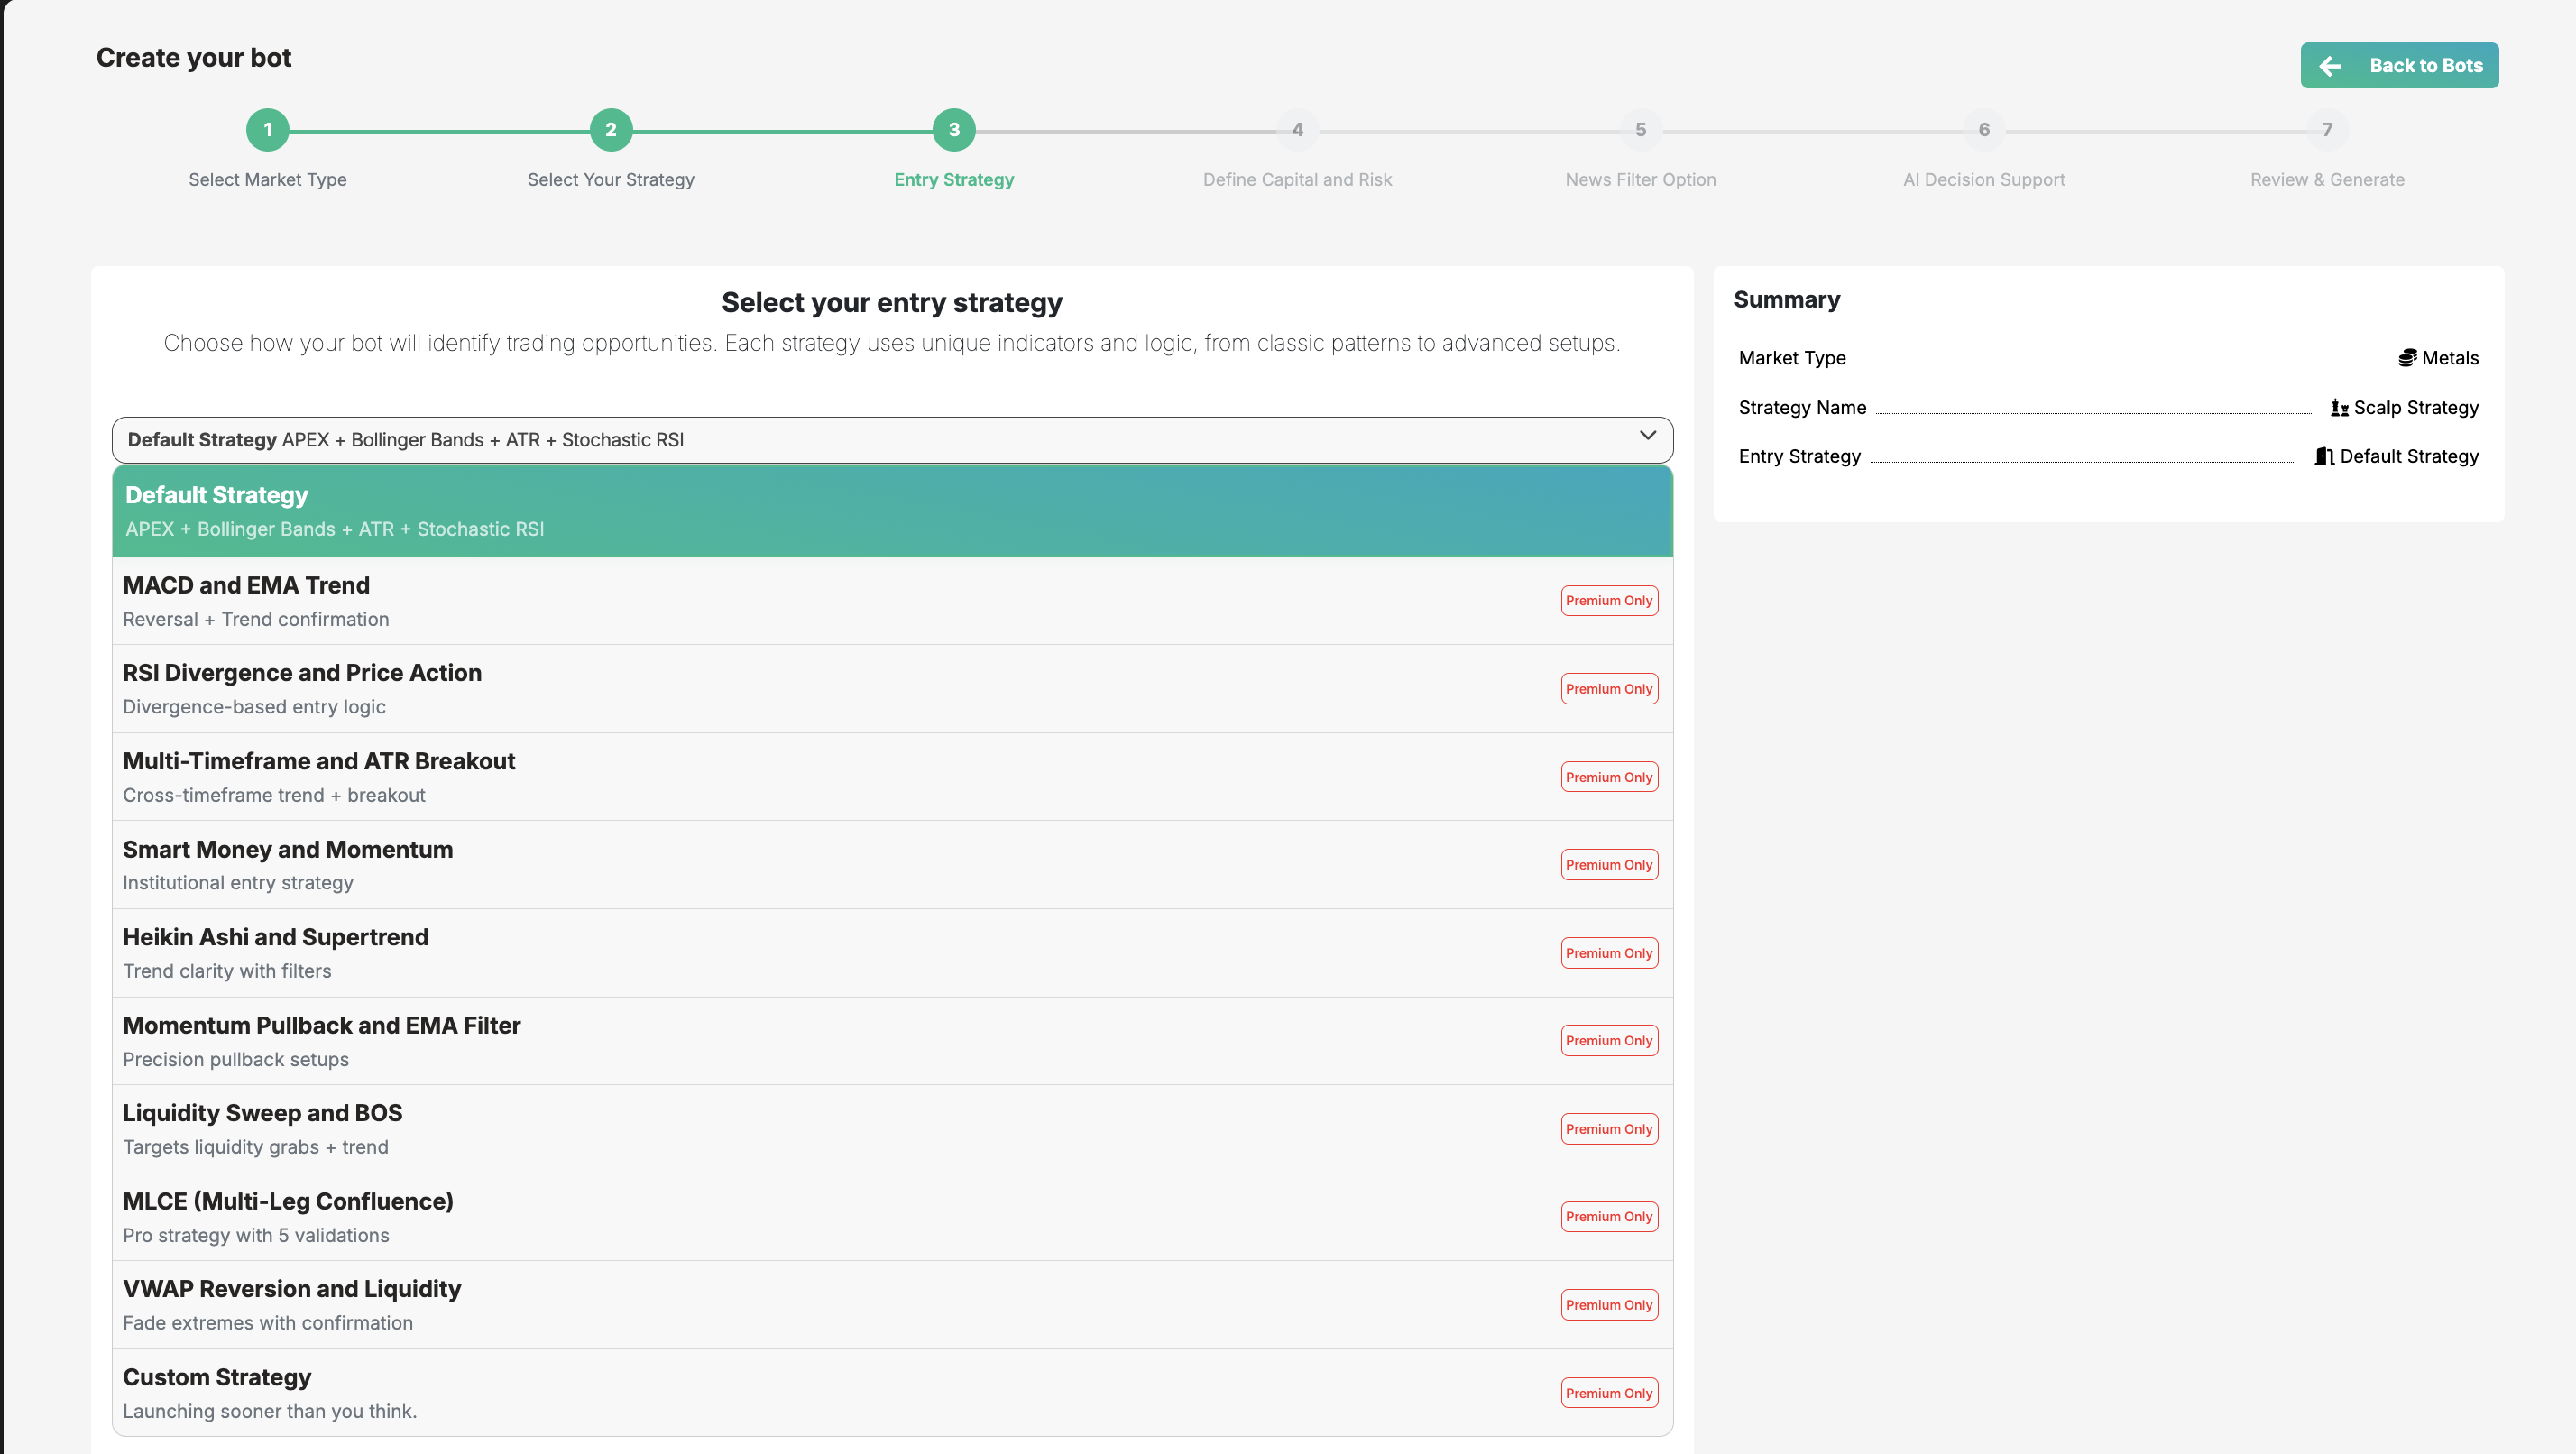Select Heikin Ashi and Supertrend entry
Viewport: 2576px width, 1454px height.
pyautogui.click(x=800, y=953)
